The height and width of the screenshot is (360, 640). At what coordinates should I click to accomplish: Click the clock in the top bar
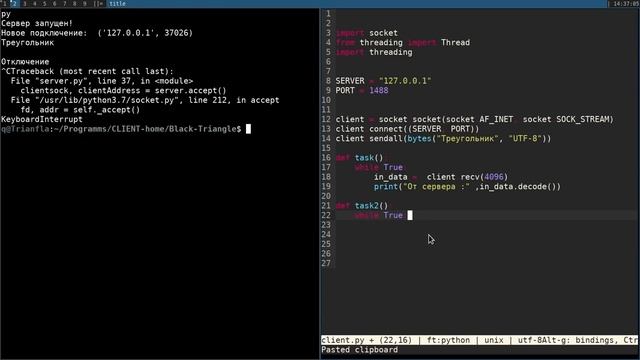(x=626, y=3)
